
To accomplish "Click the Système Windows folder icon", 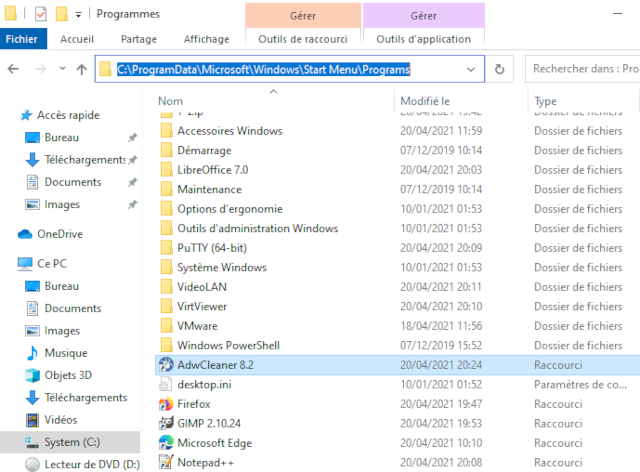I will pyautogui.click(x=166, y=267).
